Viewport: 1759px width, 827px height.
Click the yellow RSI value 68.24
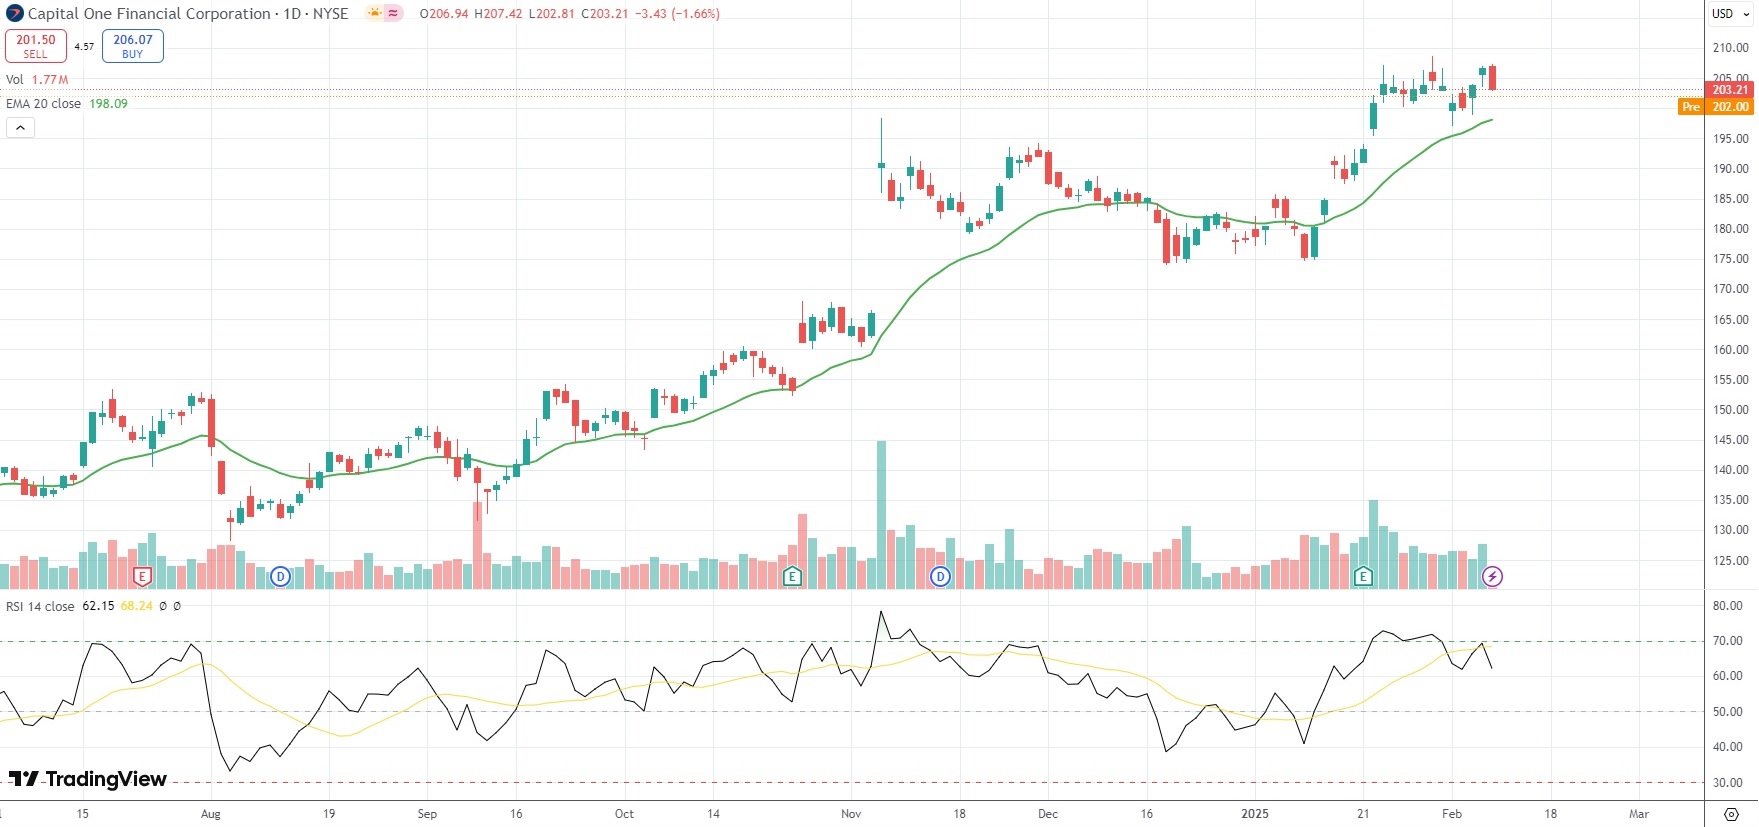pos(137,606)
